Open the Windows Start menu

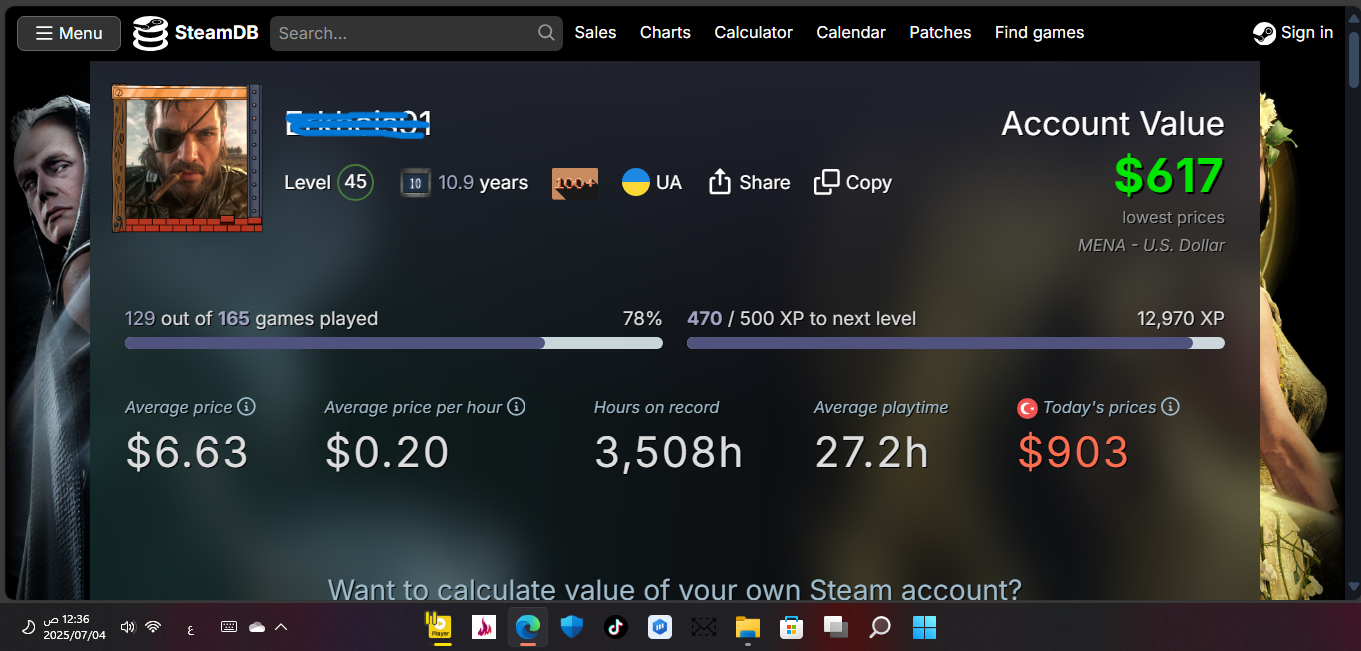click(x=923, y=627)
